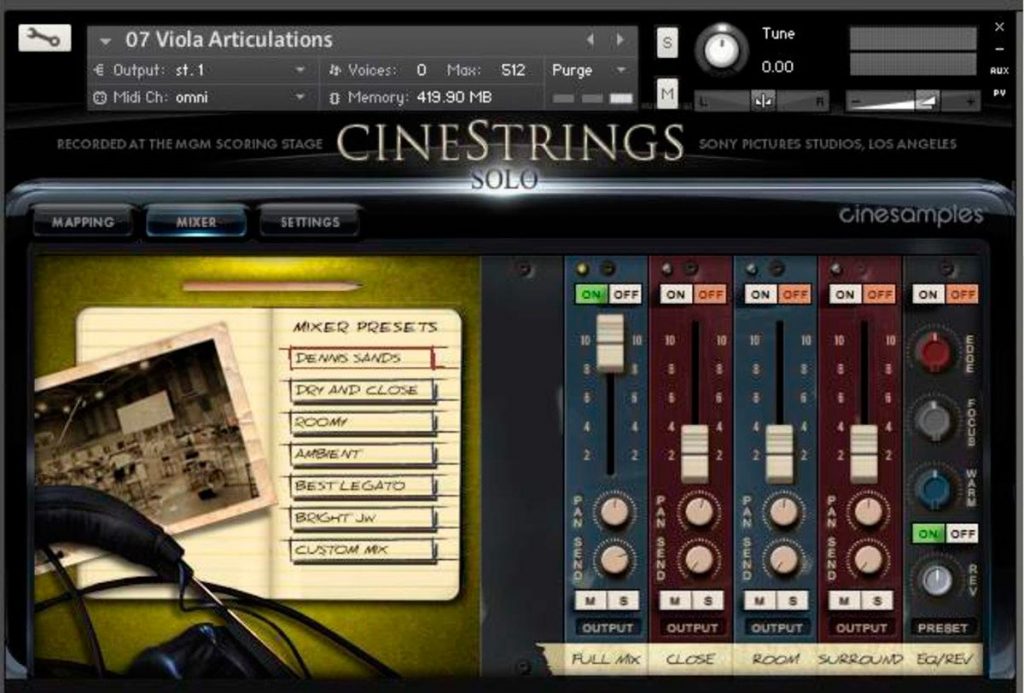This screenshot has height=693, width=1024.
Task: Turn the Close channel ON
Action: tap(676, 295)
